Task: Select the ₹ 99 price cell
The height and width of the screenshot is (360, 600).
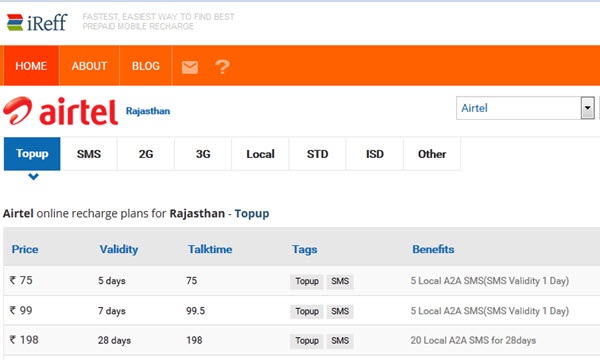Action: [x=21, y=310]
